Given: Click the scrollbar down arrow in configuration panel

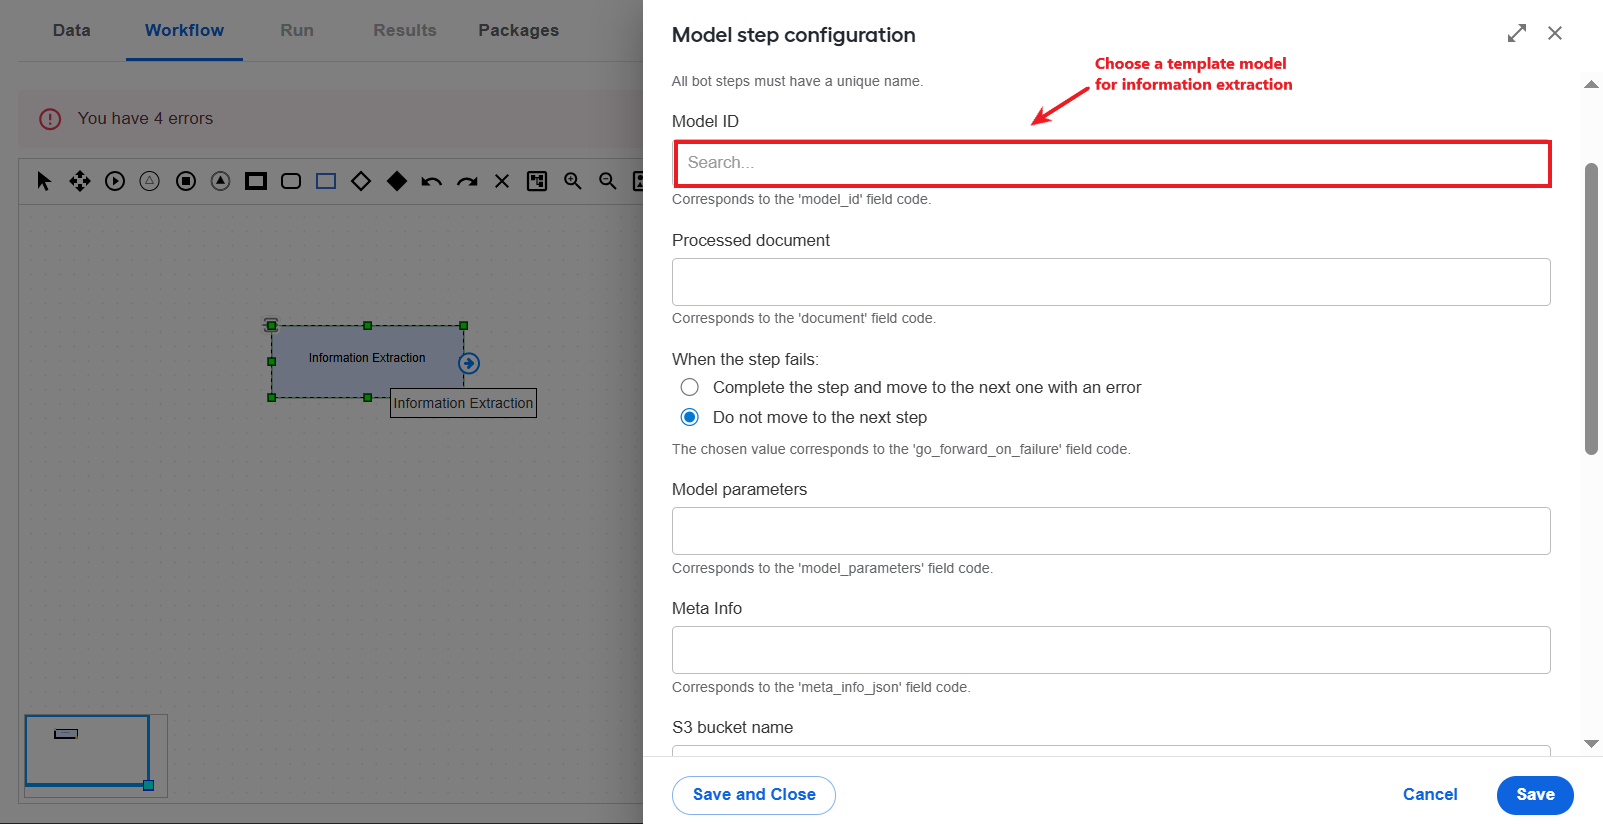Looking at the screenshot, I should tap(1591, 744).
